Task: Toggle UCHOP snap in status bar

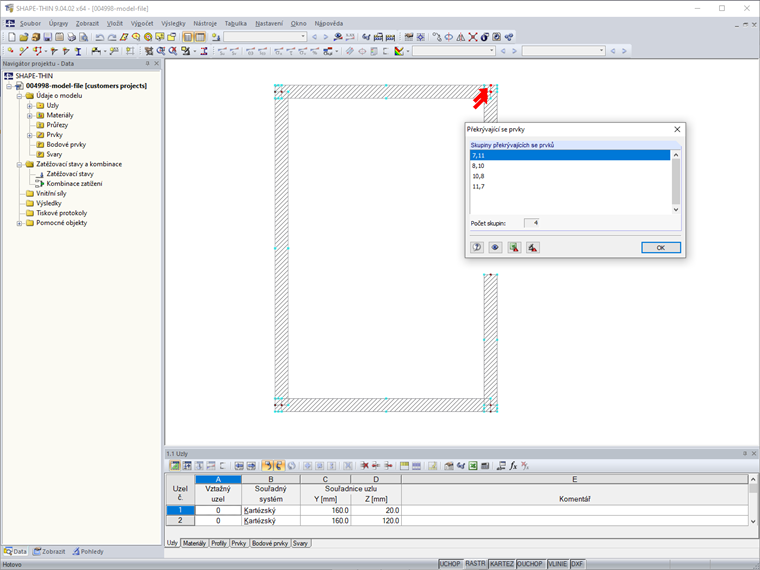Action: tap(449, 564)
